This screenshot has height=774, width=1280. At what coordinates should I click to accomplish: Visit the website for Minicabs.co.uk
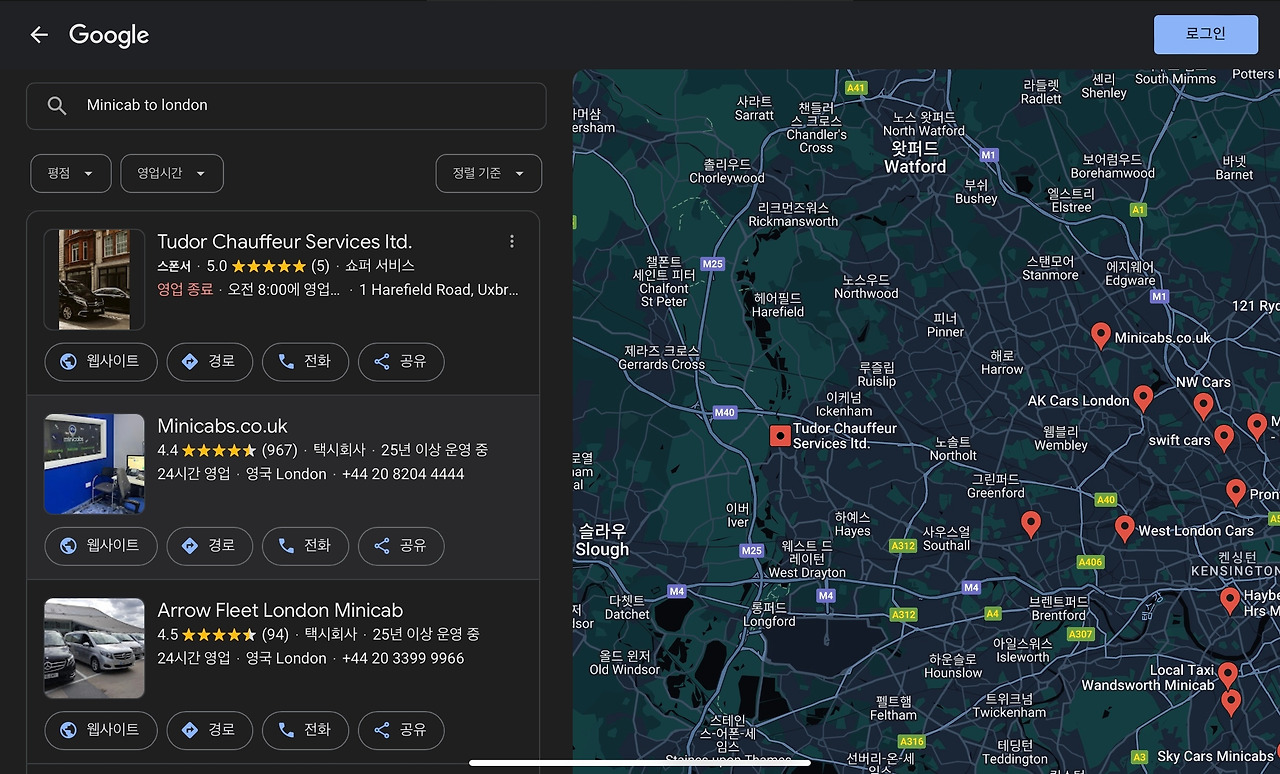click(x=101, y=546)
